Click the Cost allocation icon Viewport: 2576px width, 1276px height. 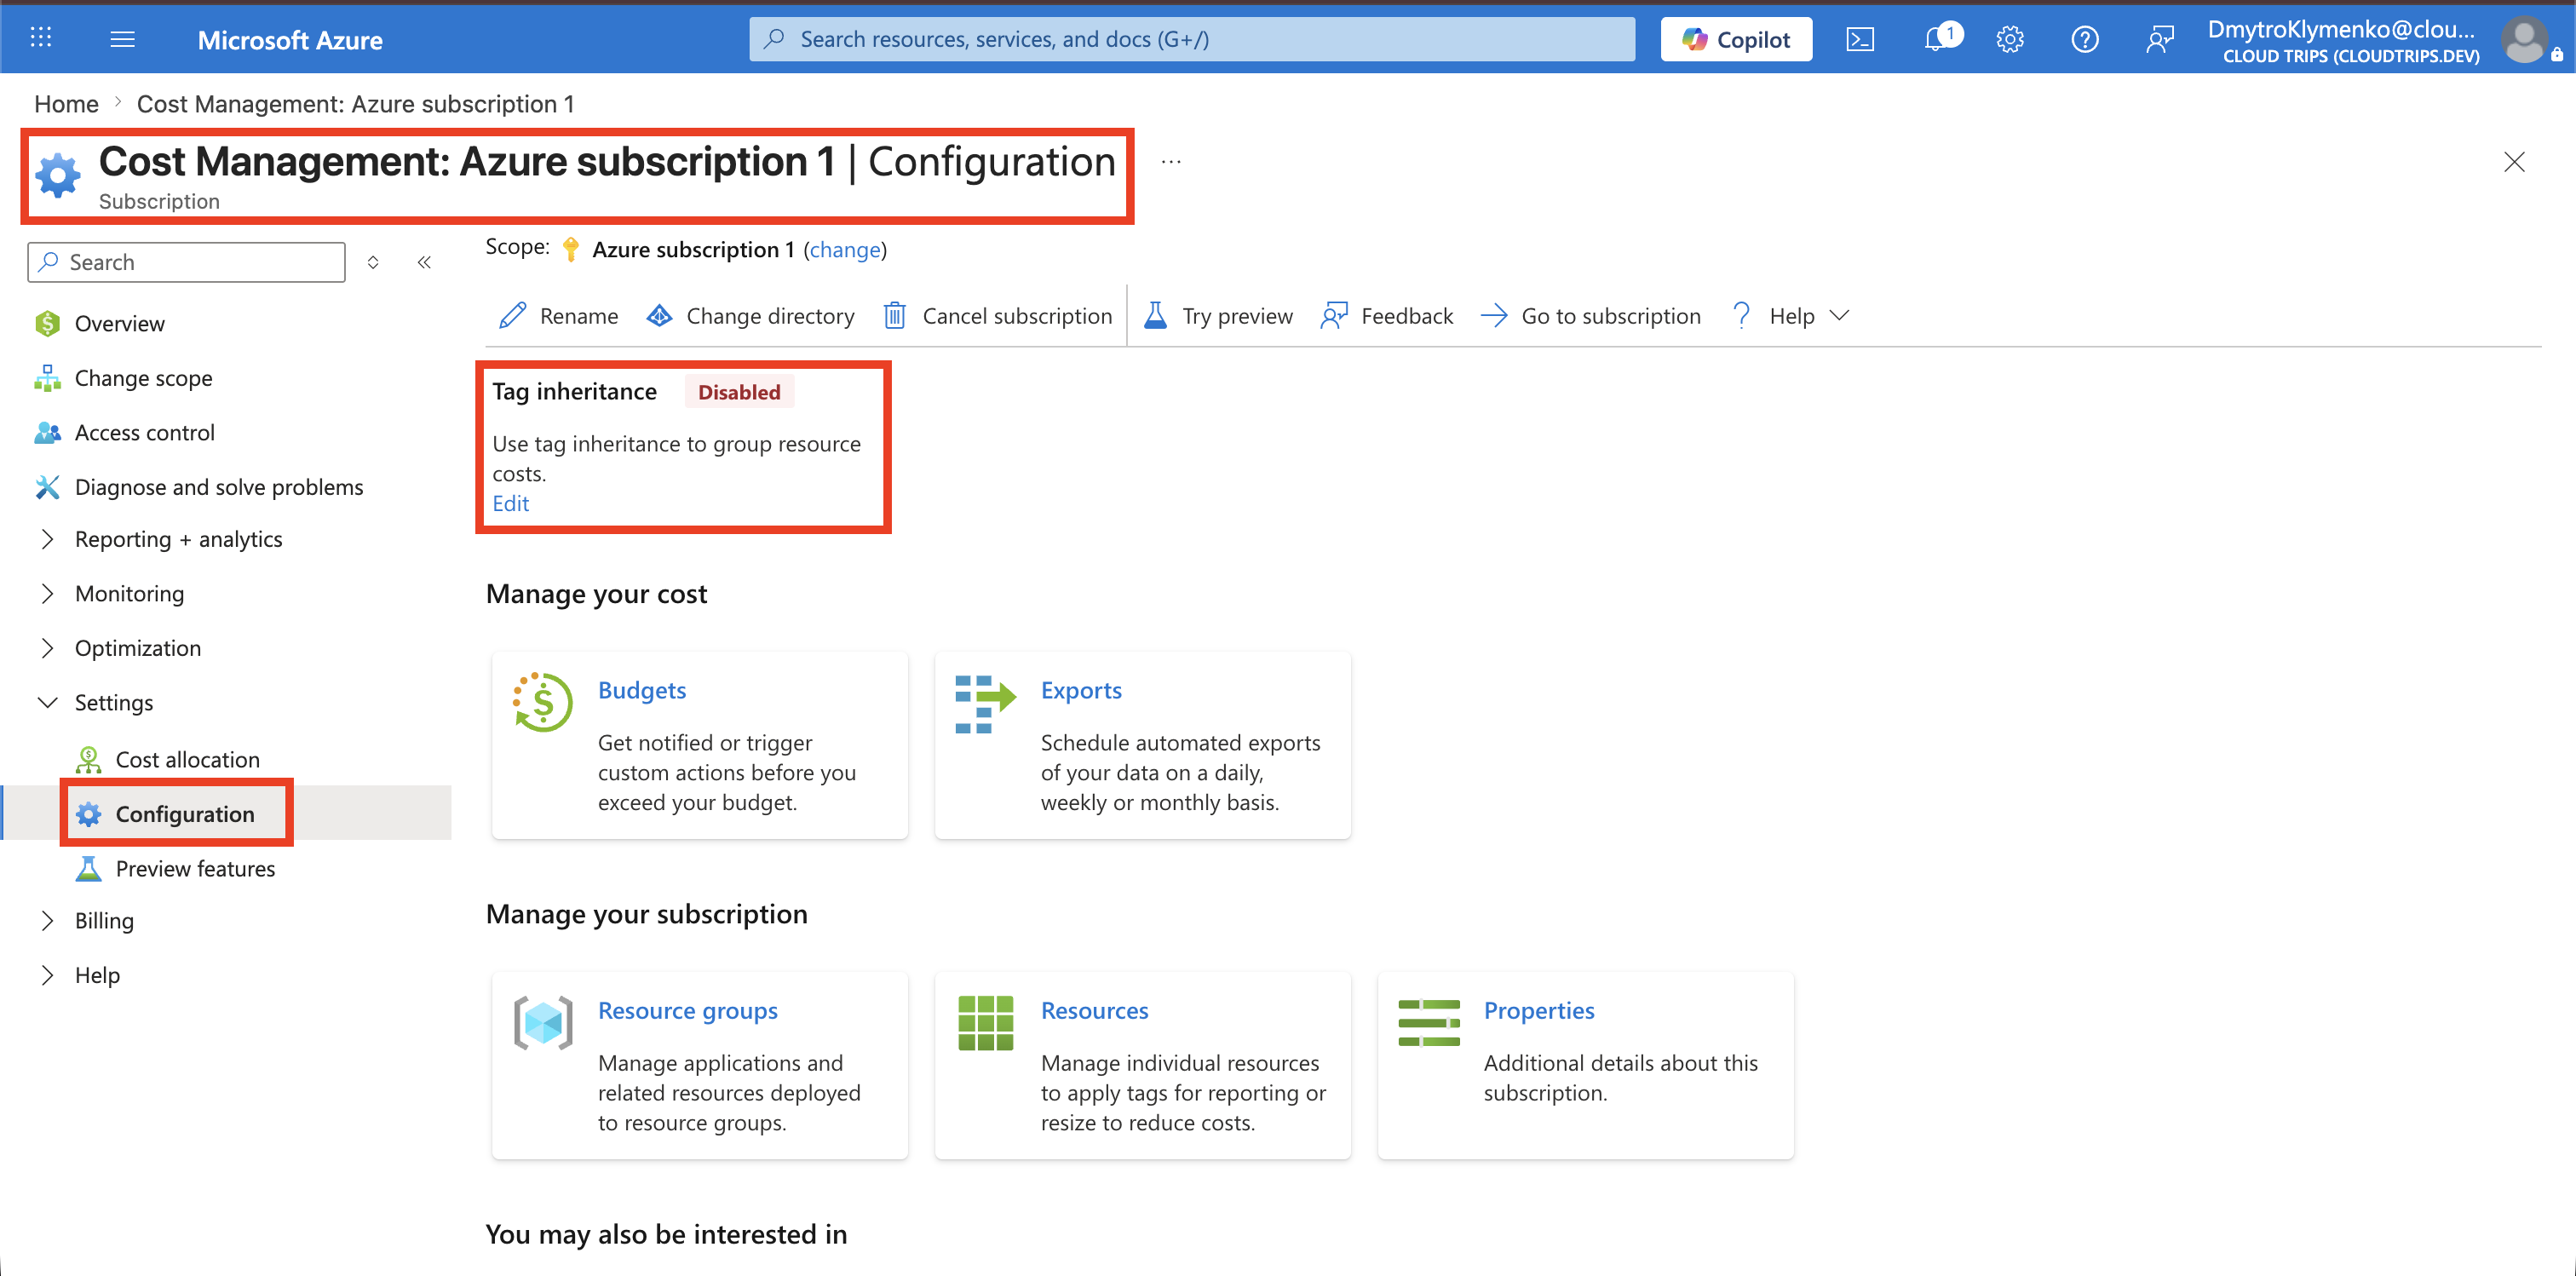pyautogui.click(x=88, y=760)
